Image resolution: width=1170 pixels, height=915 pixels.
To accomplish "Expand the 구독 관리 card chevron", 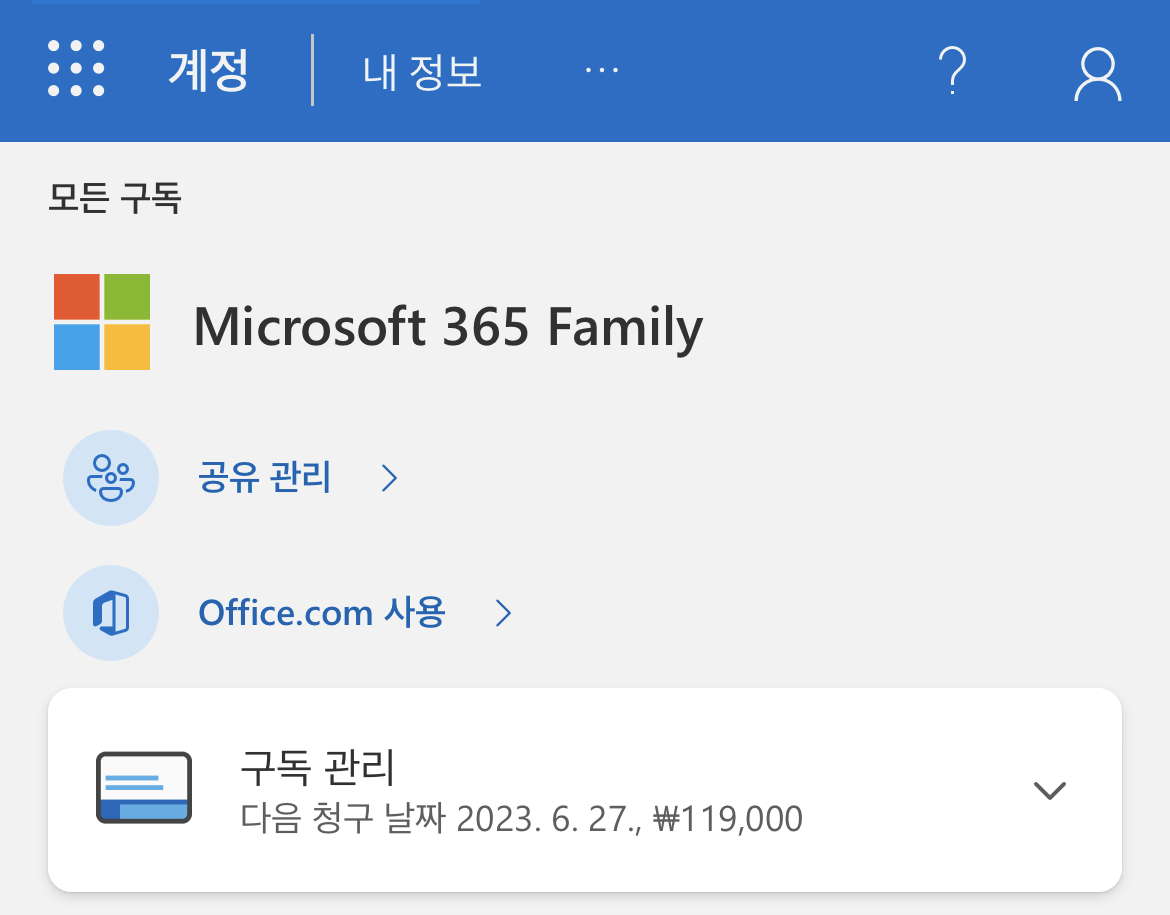I will point(1050,790).
